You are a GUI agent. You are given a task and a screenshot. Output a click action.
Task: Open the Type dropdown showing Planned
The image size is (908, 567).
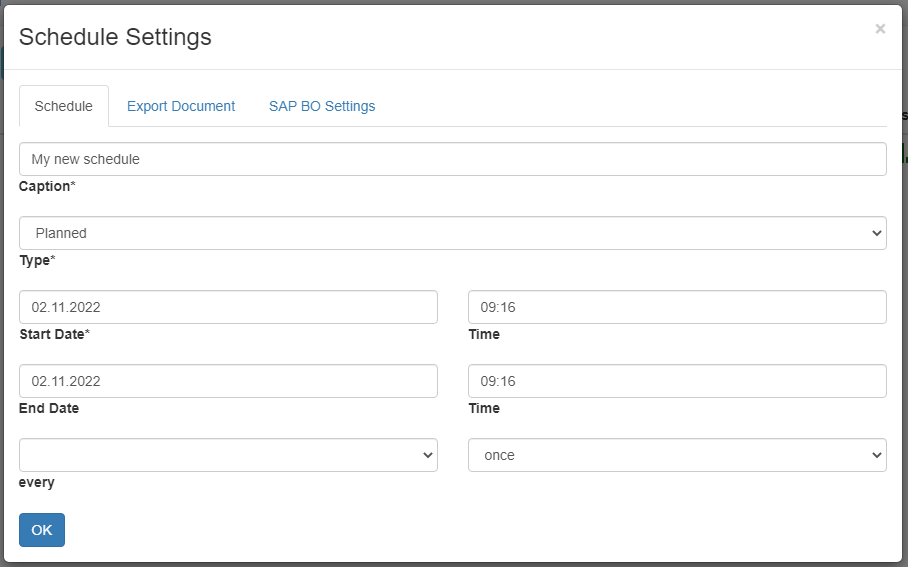452,233
